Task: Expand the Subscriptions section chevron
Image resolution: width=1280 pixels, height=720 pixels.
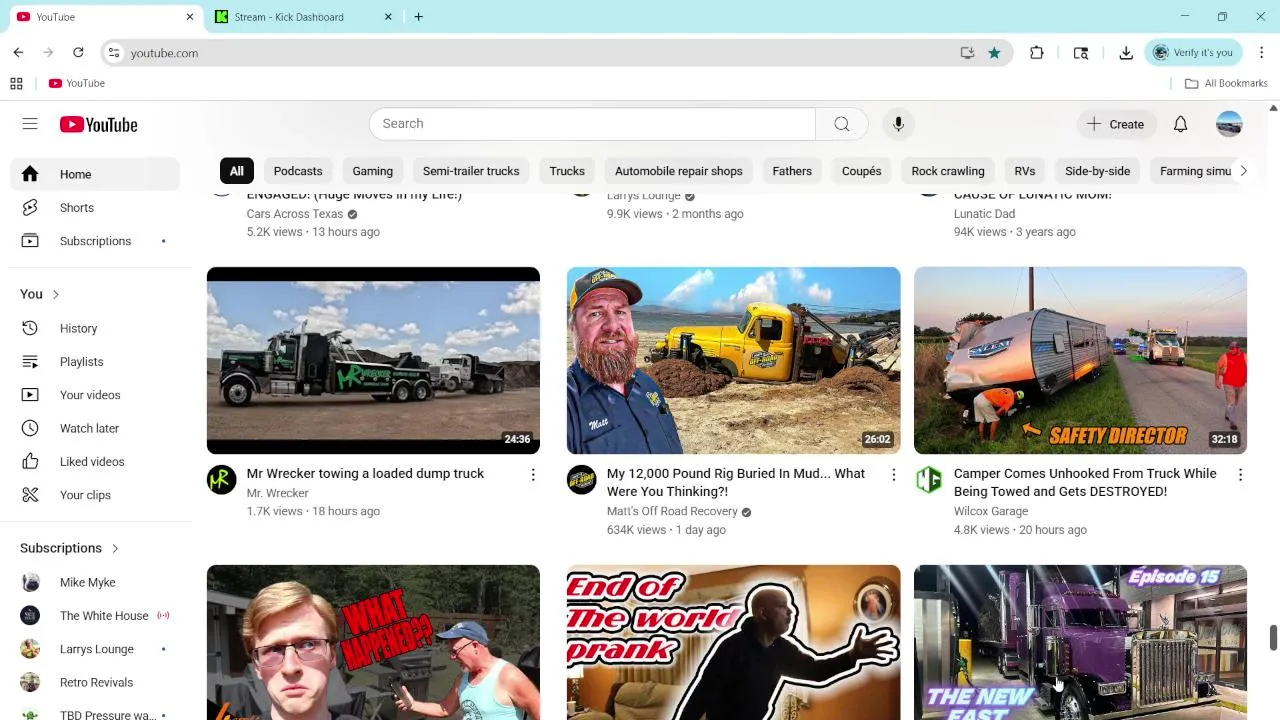Action: [115, 548]
